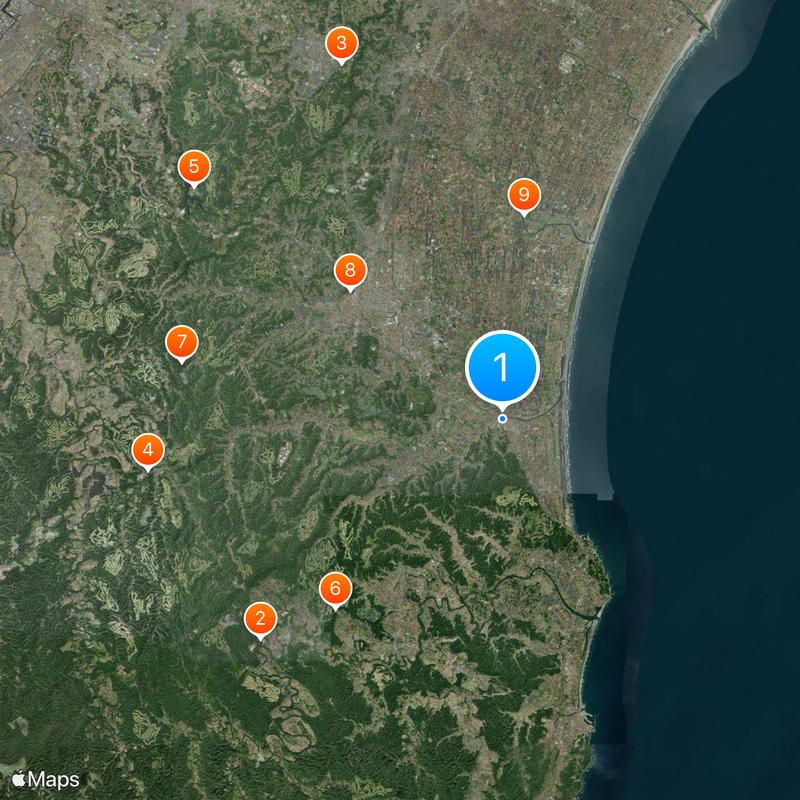Open the orange map marker labeled 8
800x800 pixels.
click(x=350, y=270)
